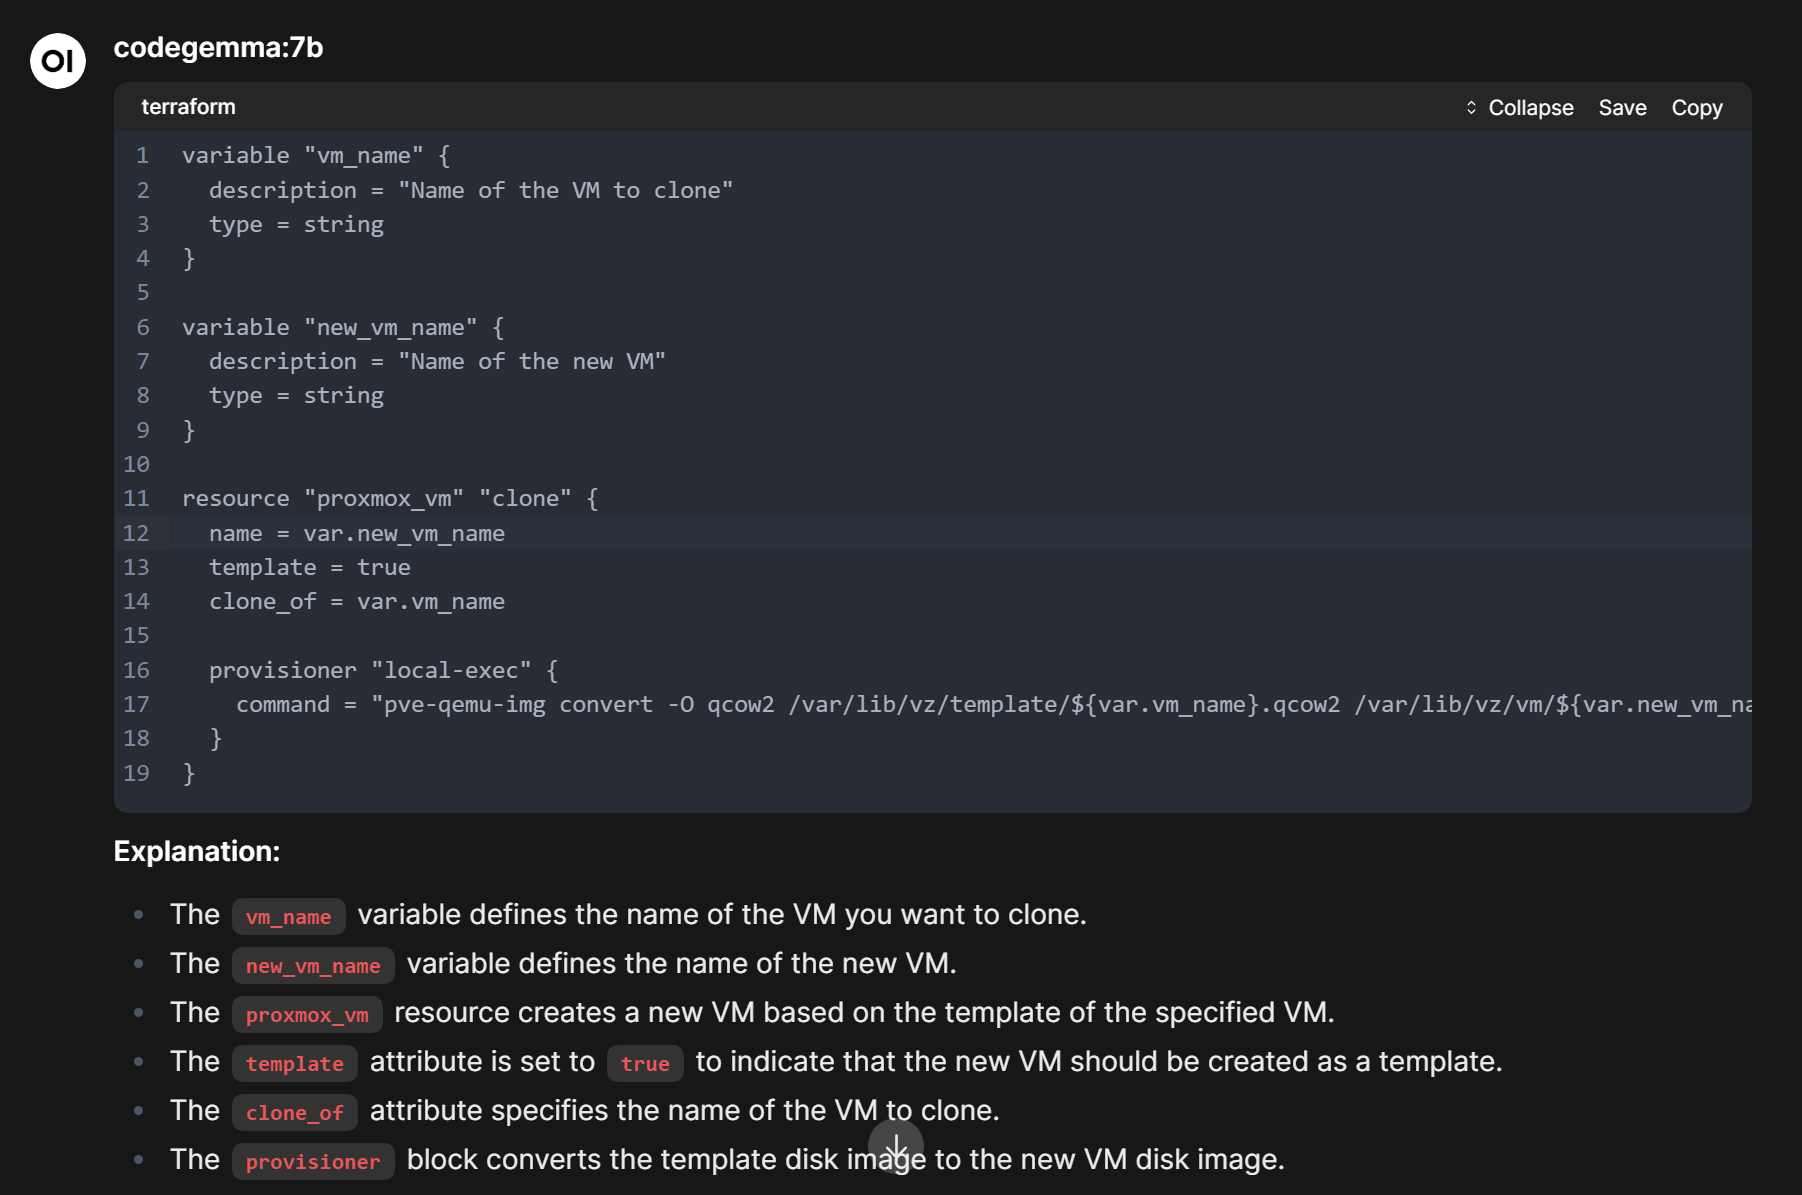Click the new_vm_name inline code tag
The image size is (1802, 1195).
click(x=313, y=966)
